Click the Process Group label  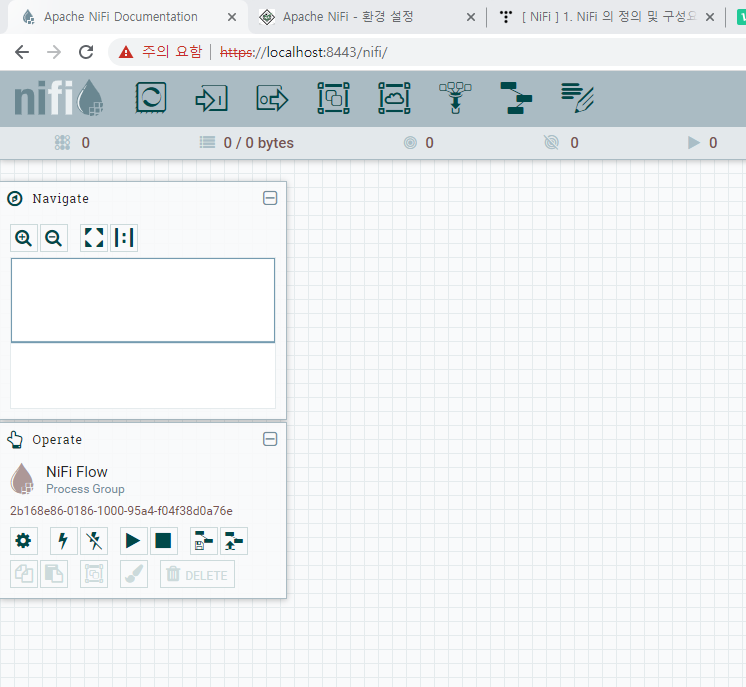85,489
